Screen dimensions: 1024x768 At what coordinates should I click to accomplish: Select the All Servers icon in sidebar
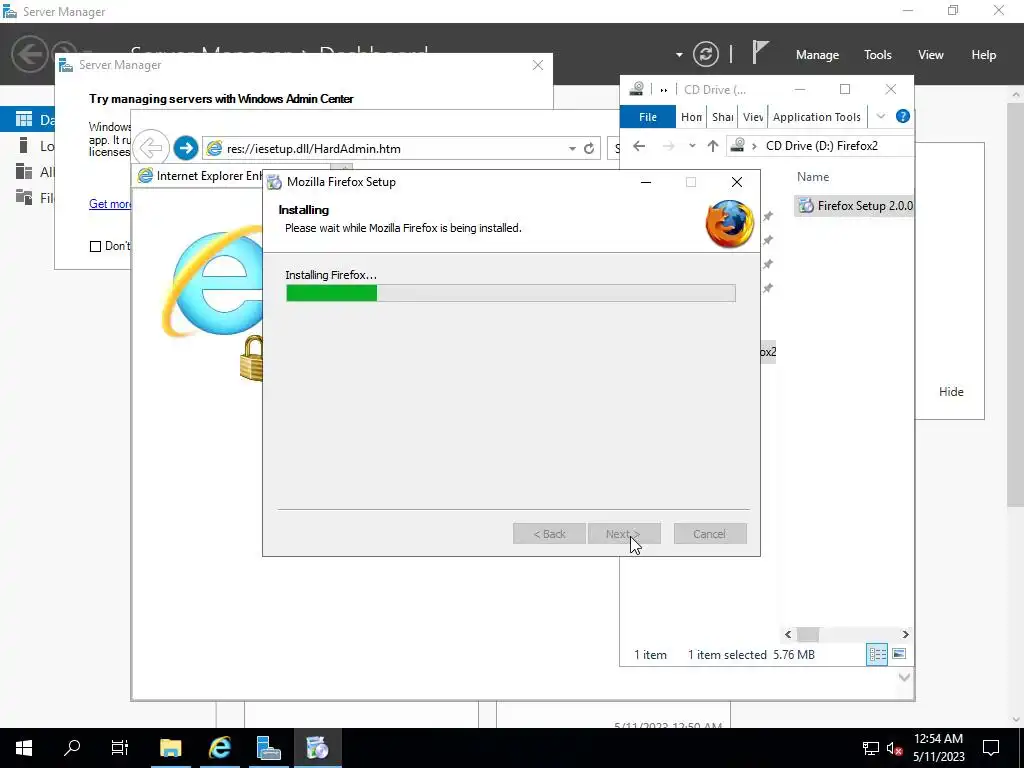click(x=24, y=171)
